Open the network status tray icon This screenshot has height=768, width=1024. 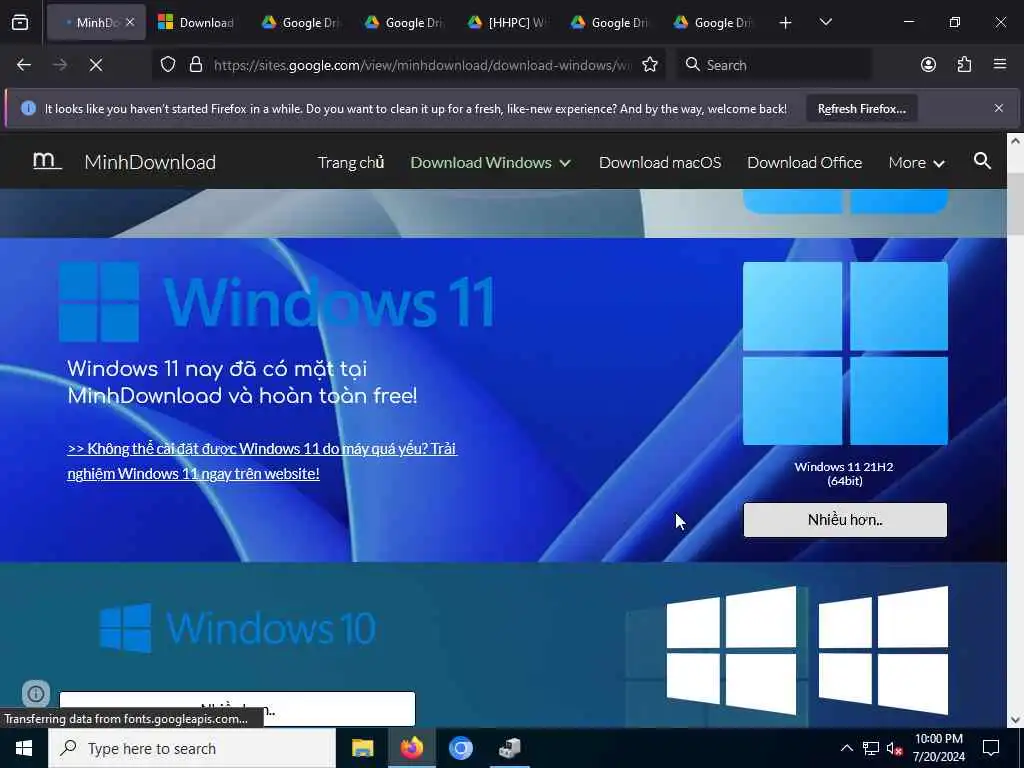pos(871,748)
